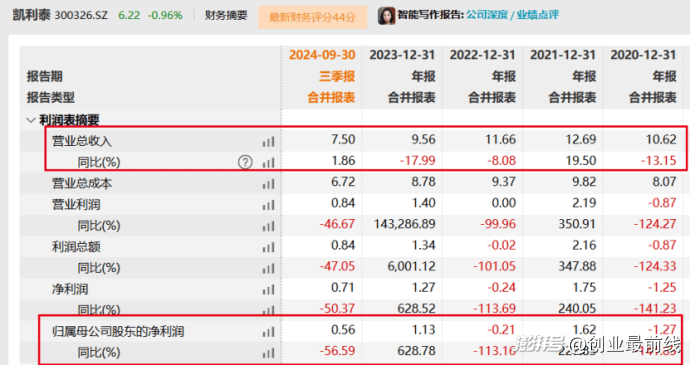Select the 2020-12-31 column header

tap(643, 55)
